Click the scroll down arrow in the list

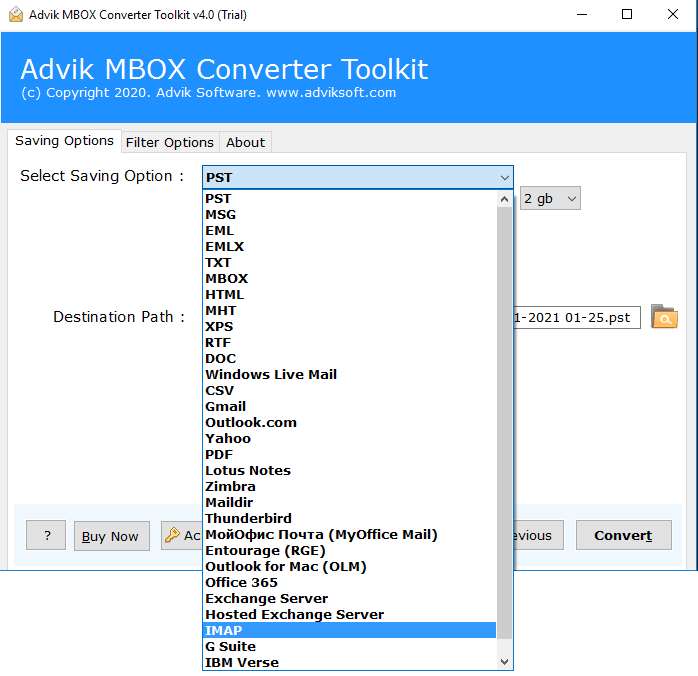click(x=504, y=662)
